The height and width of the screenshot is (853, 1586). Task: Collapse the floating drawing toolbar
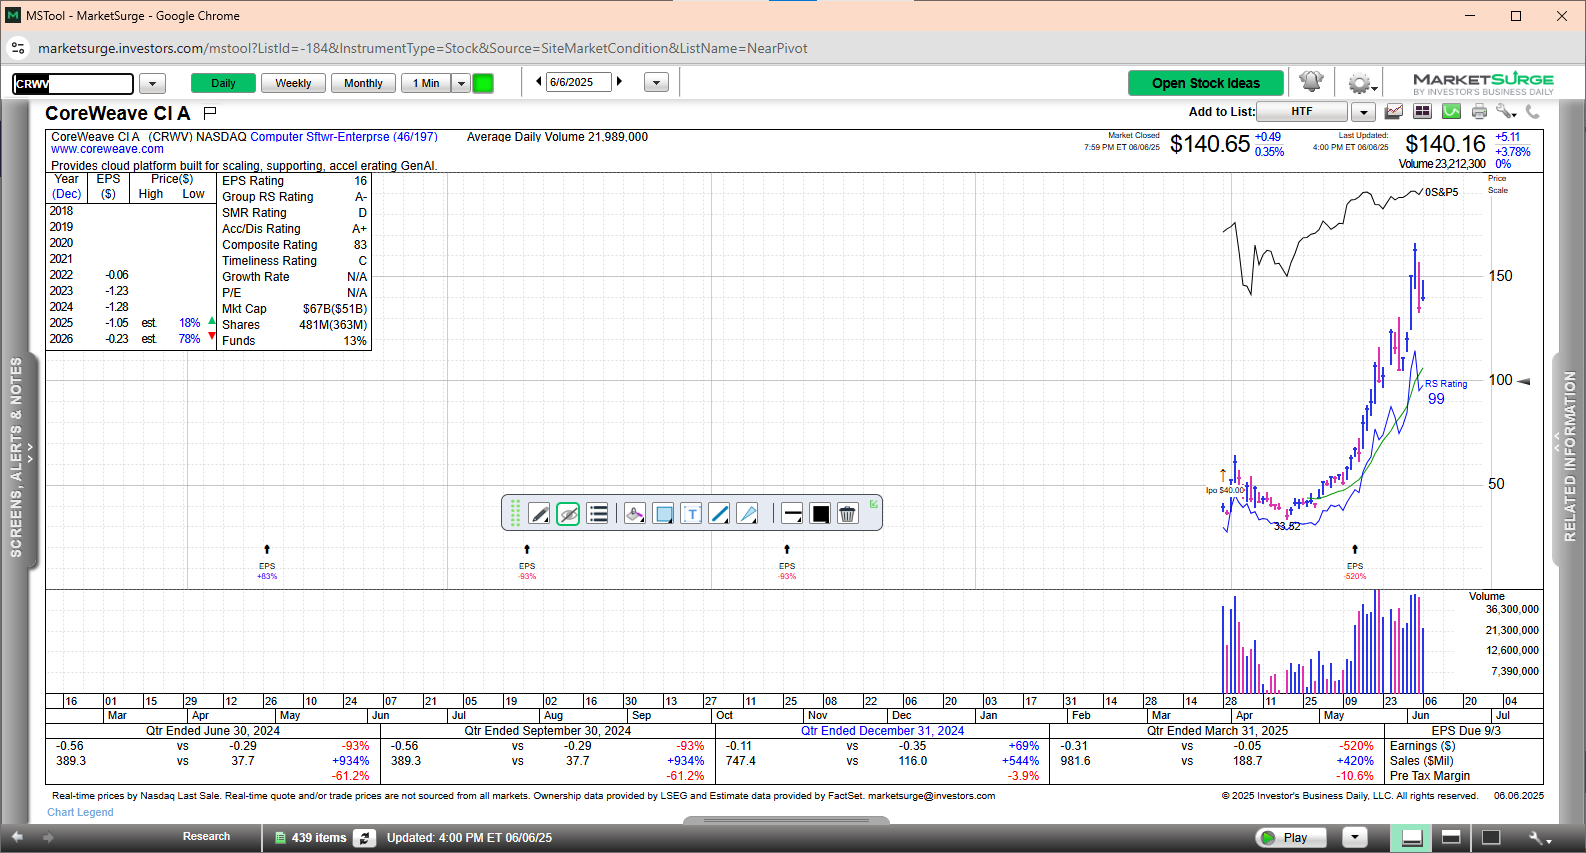pos(873,504)
